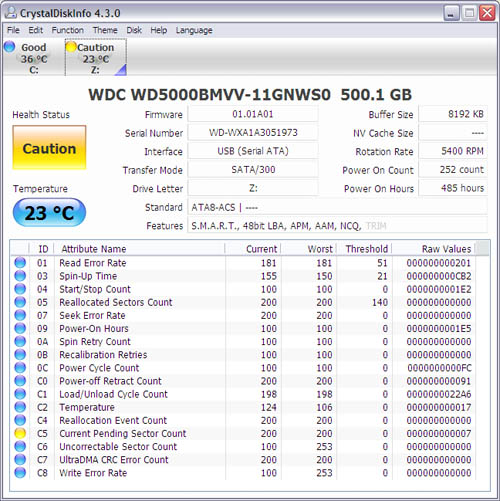
Task: Open the Edit menu
Action: click(x=35, y=30)
